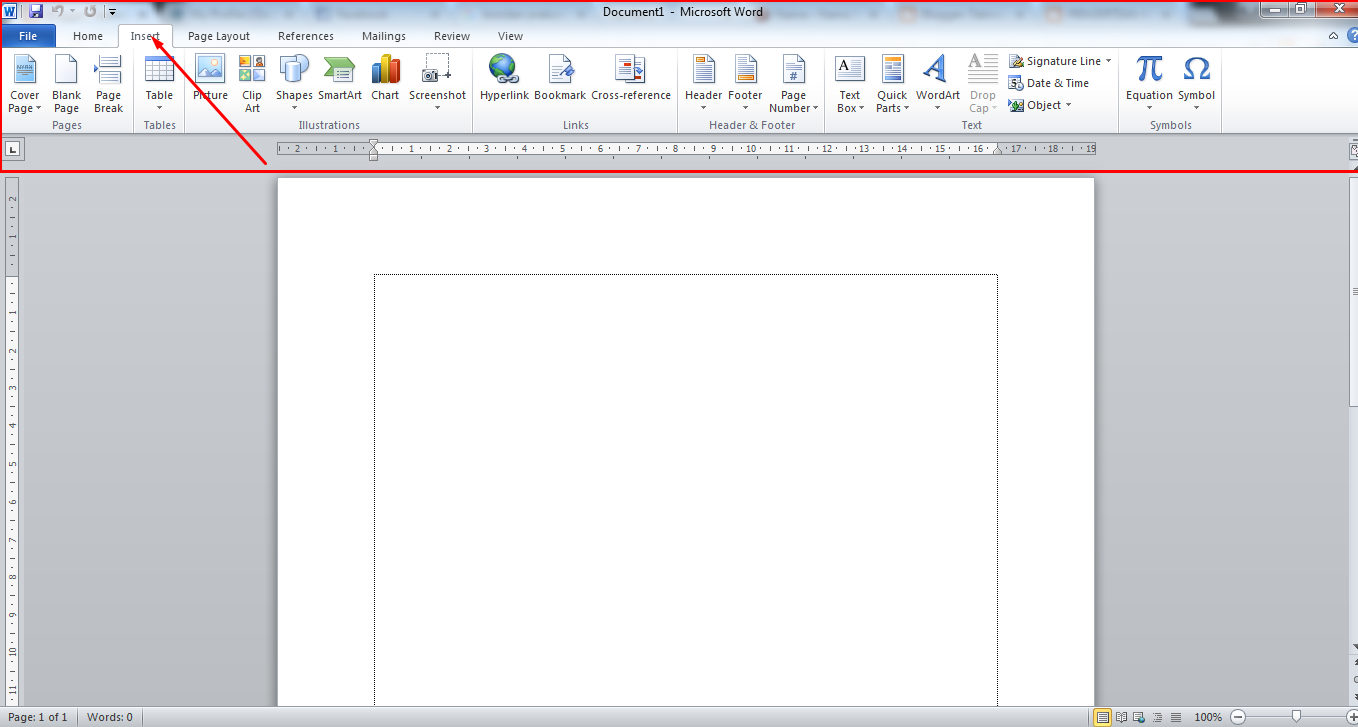The width and height of the screenshot is (1358, 727).
Task: Open the File tab
Action: tap(28, 36)
